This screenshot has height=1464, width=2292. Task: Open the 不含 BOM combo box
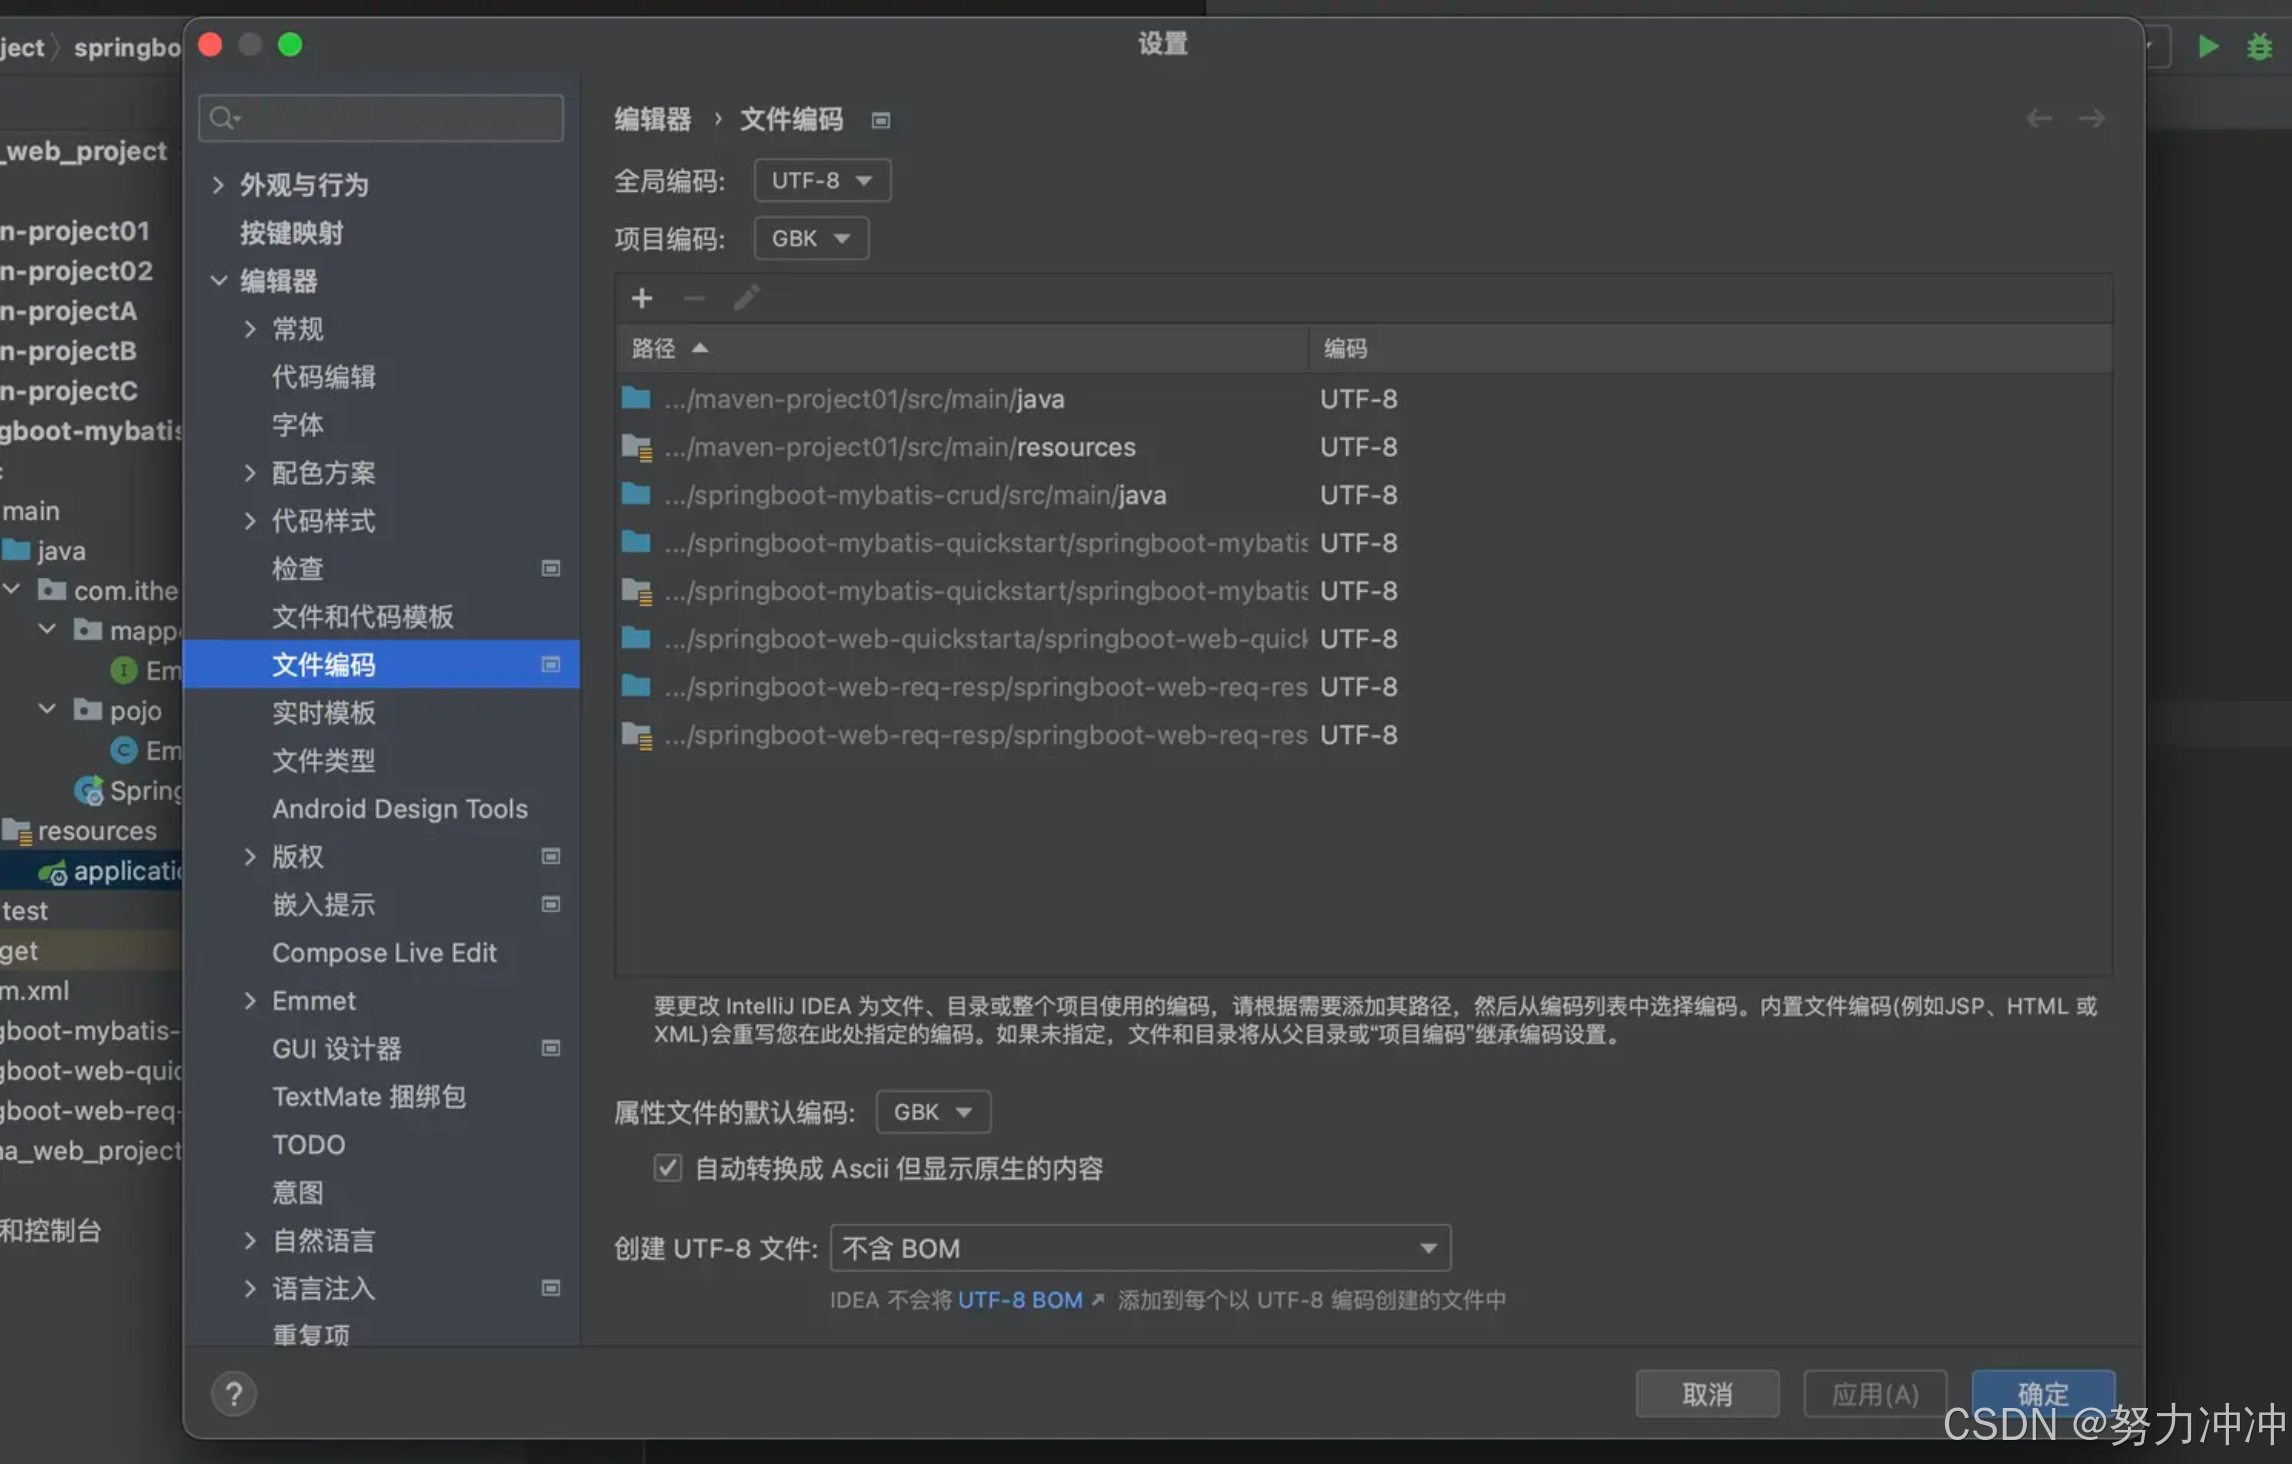coord(1140,1248)
